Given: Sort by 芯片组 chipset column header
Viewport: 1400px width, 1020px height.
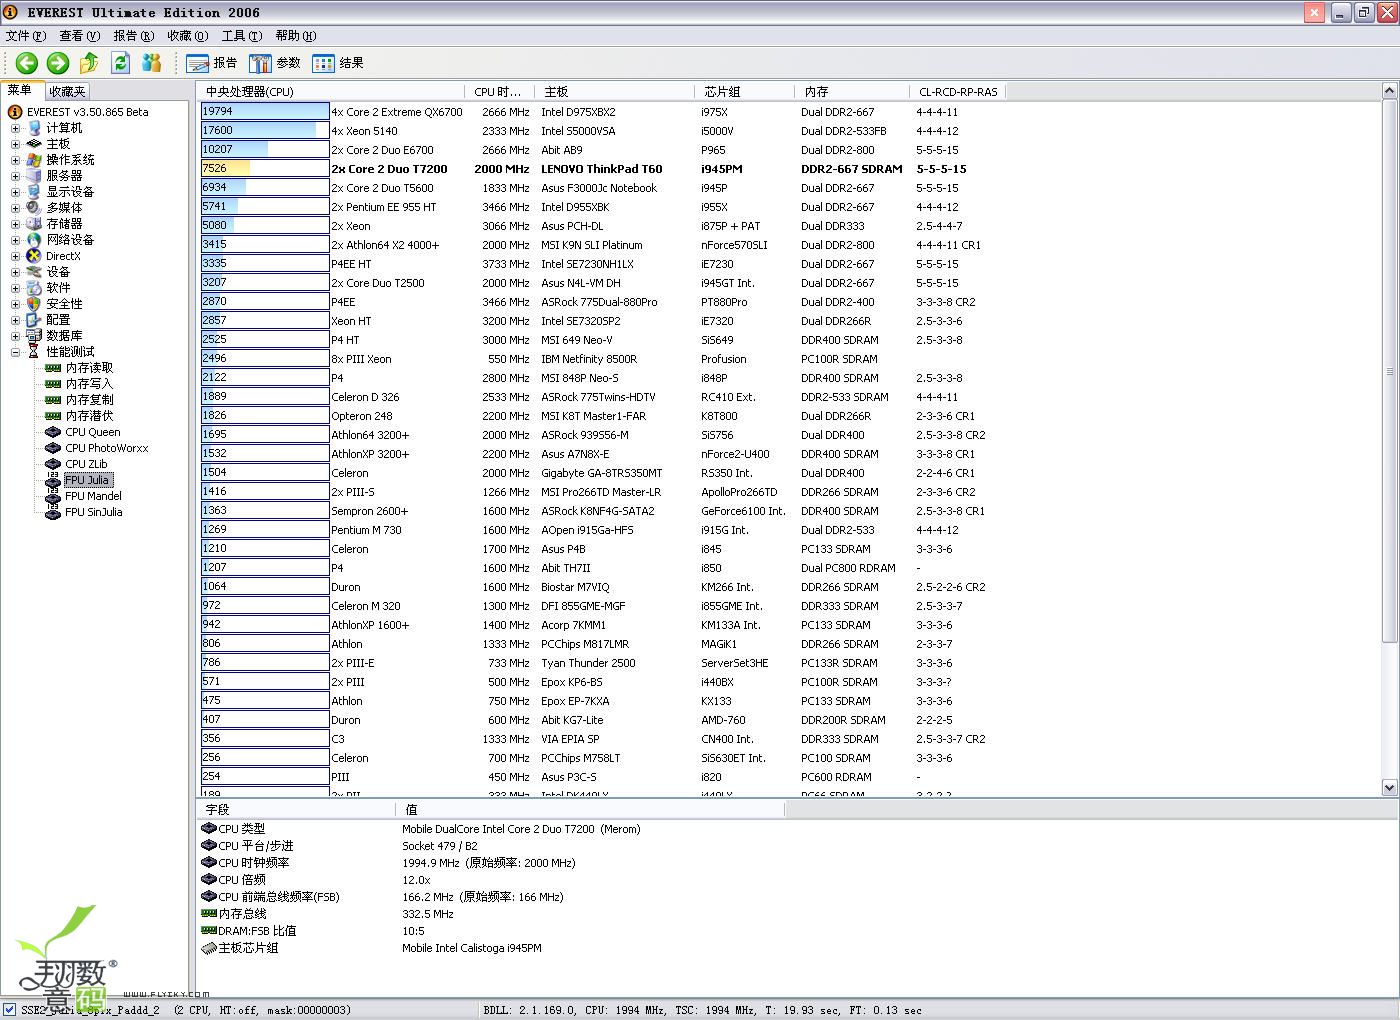Looking at the screenshot, I should pos(744,91).
